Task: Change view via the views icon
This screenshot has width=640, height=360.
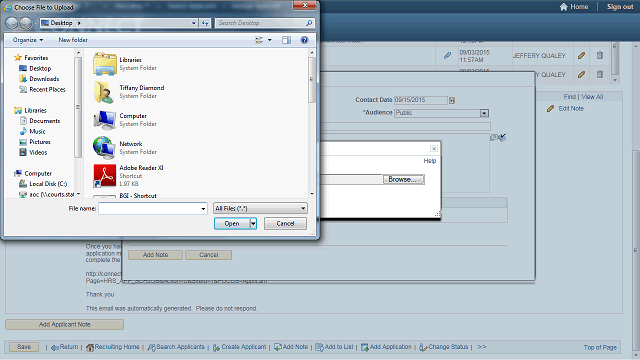Action: pyautogui.click(x=259, y=40)
